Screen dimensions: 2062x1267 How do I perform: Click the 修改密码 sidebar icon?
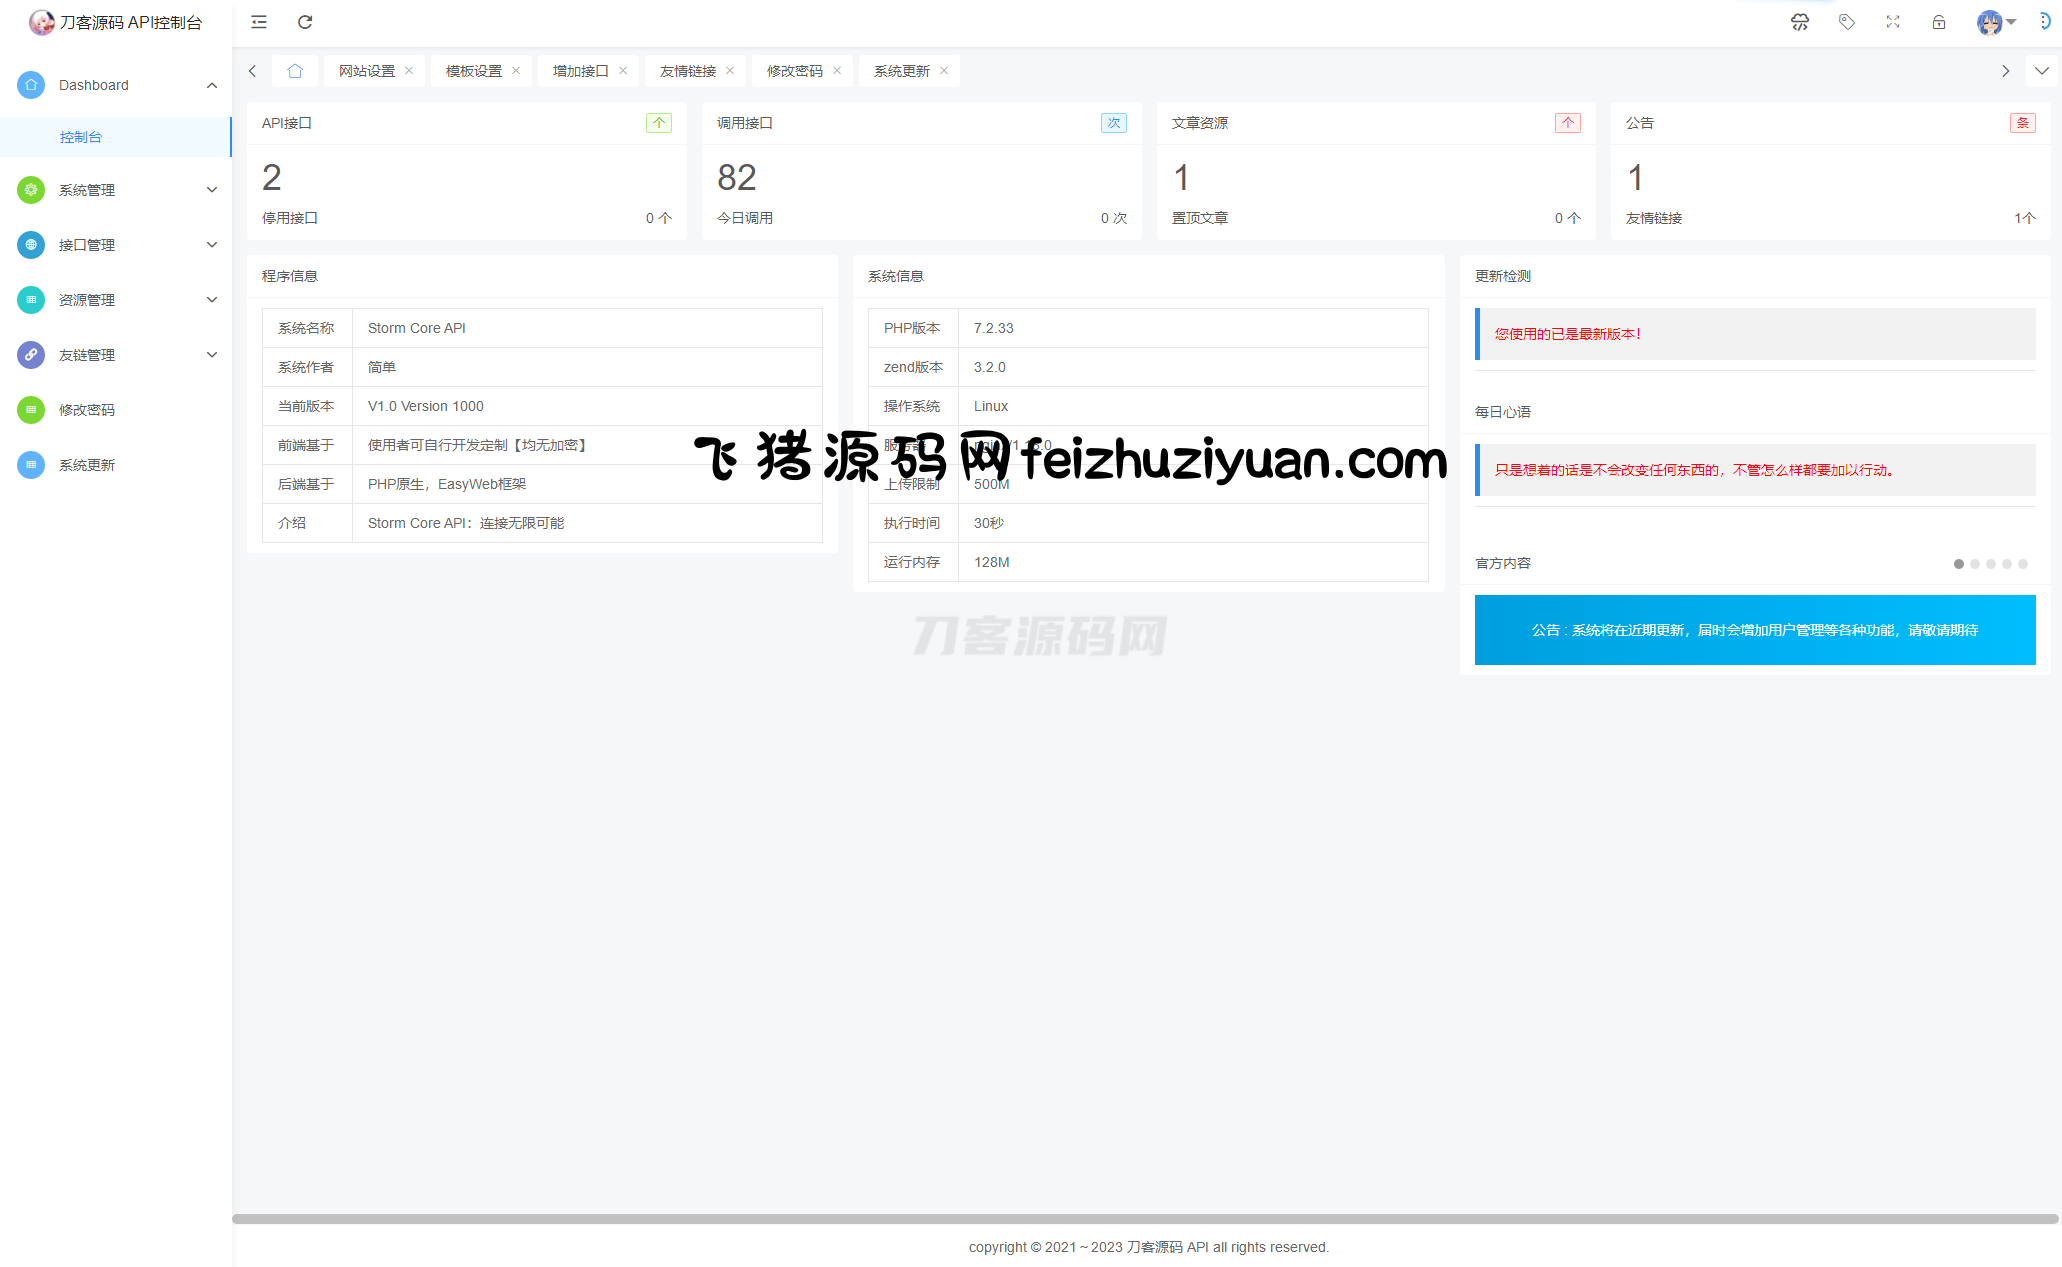pos(31,410)
